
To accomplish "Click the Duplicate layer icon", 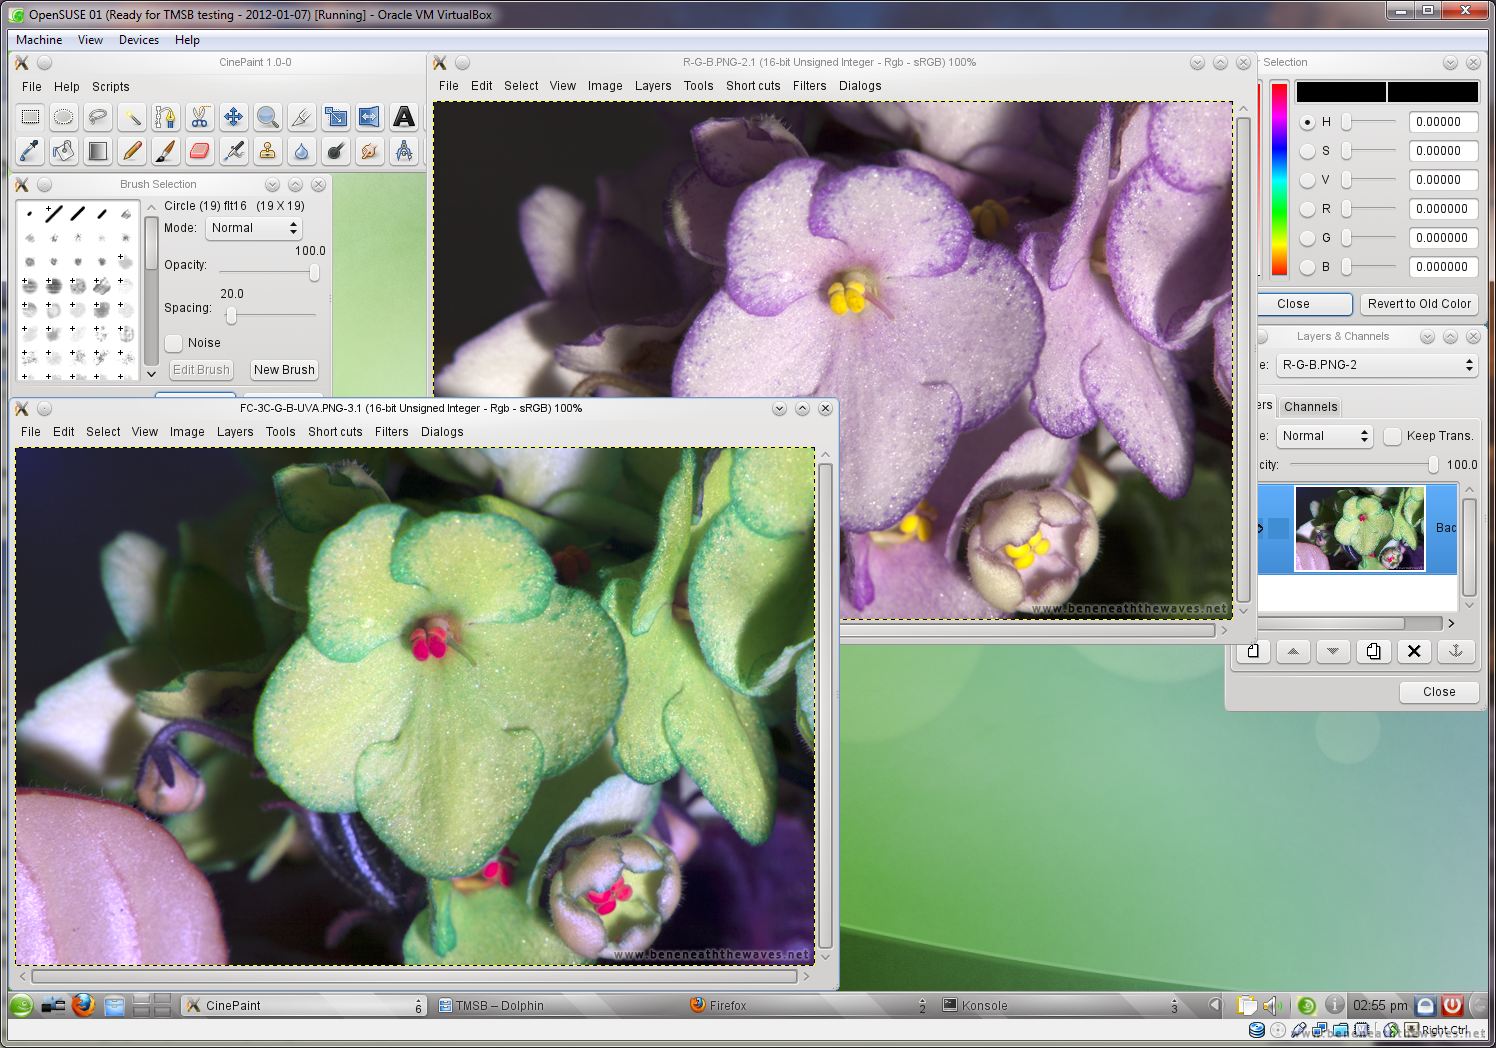I will [x=1373, y=651].
